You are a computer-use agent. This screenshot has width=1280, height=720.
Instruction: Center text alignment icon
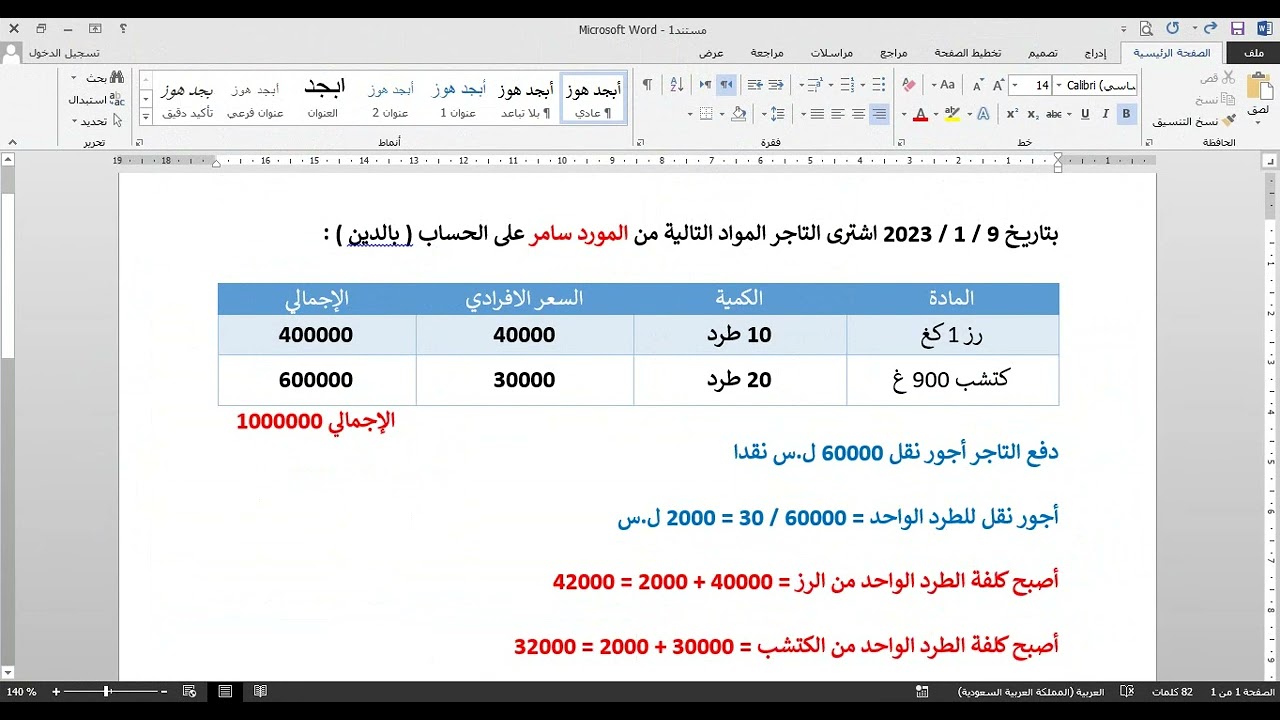tap(859, 114)
